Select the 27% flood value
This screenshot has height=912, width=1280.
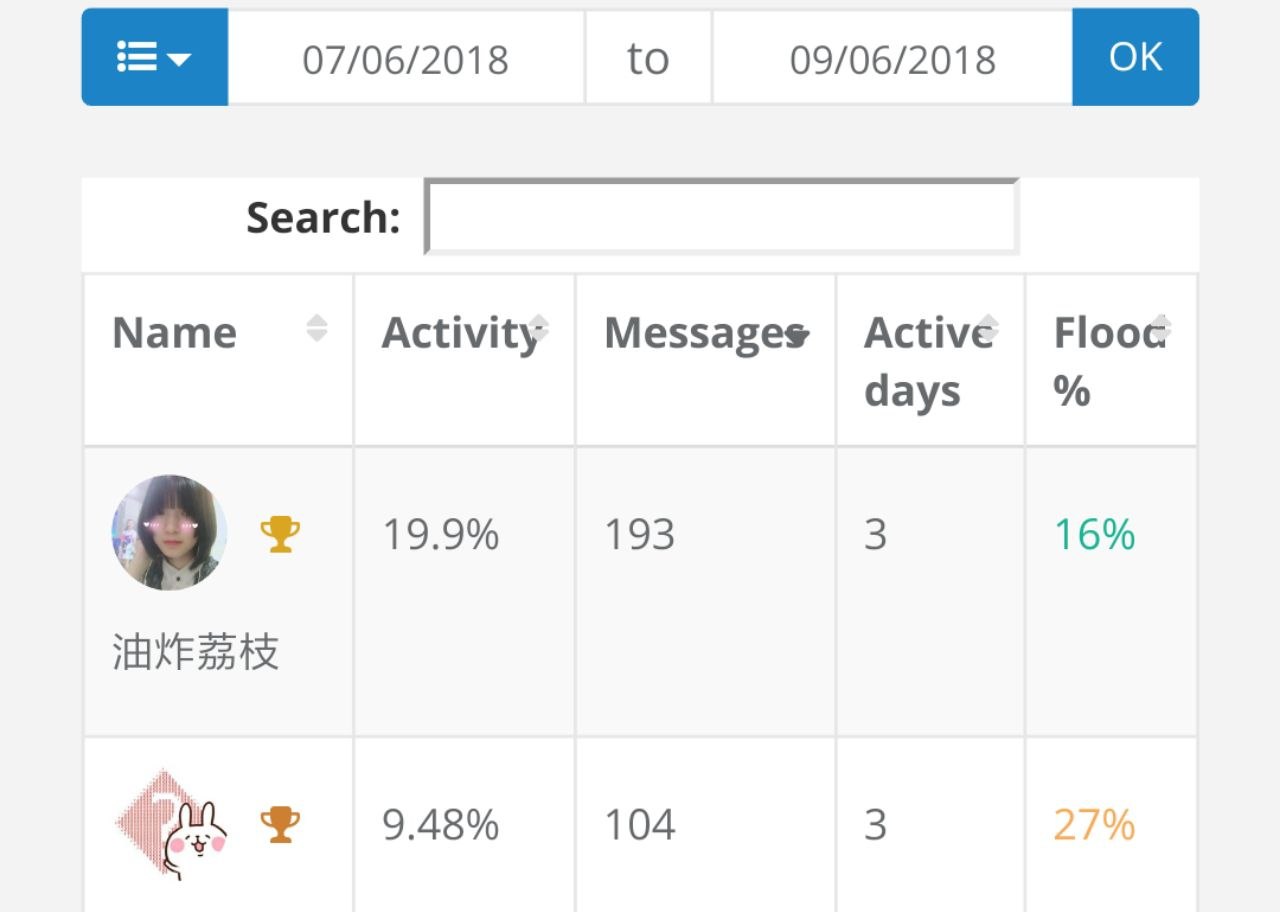click(1095, 825)
